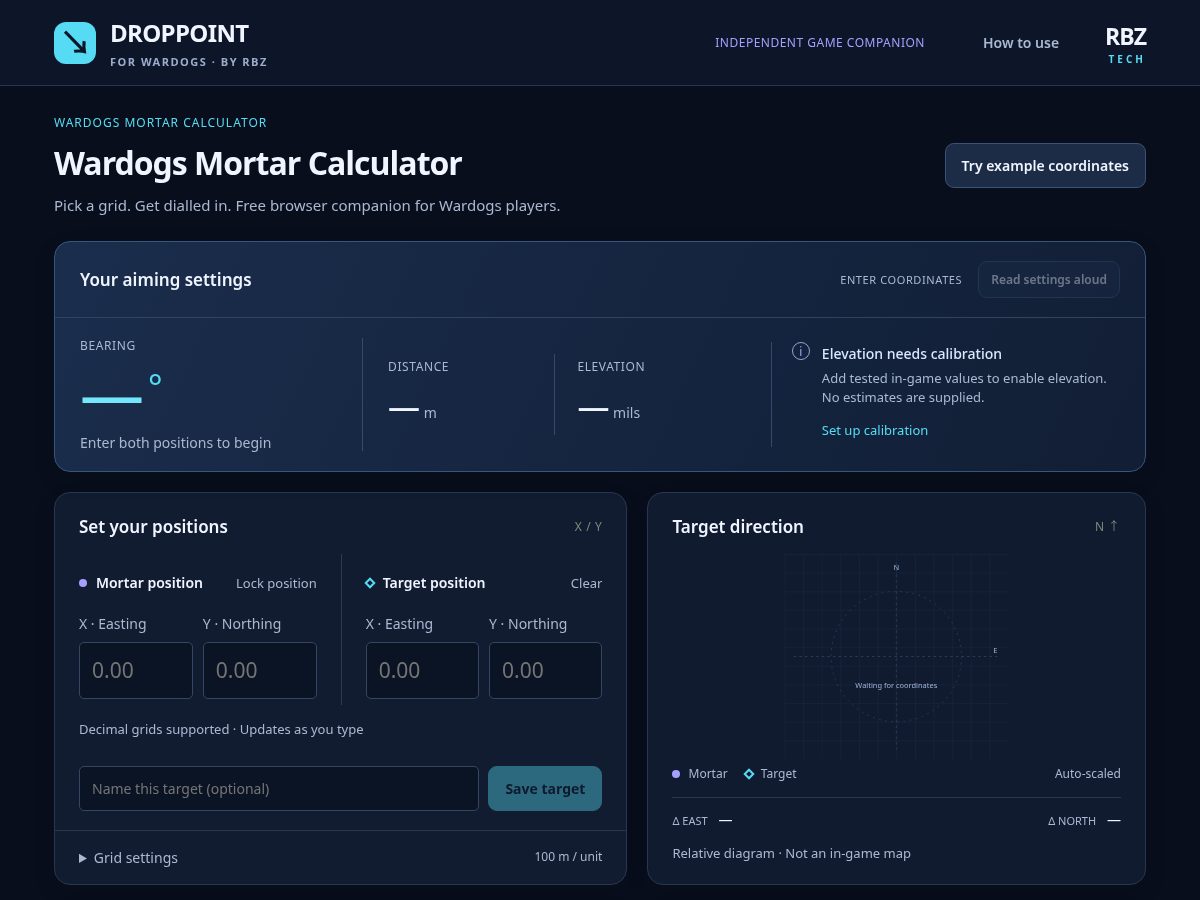1200x900 pixels.
Task: Click the 'ENTER COORDINATES' status label
Action: [x=901, y=280]
